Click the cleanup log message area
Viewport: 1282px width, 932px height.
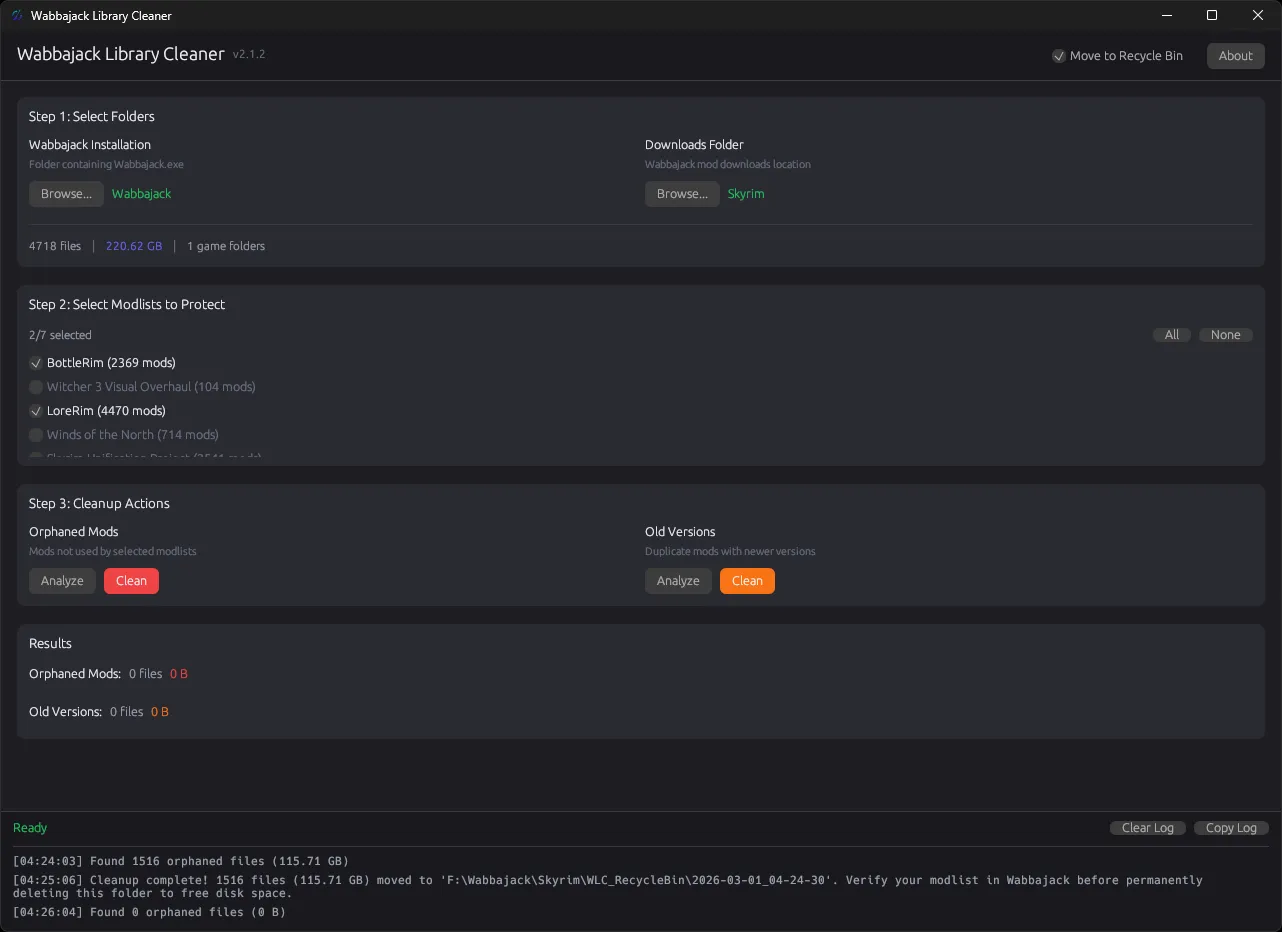600,886
